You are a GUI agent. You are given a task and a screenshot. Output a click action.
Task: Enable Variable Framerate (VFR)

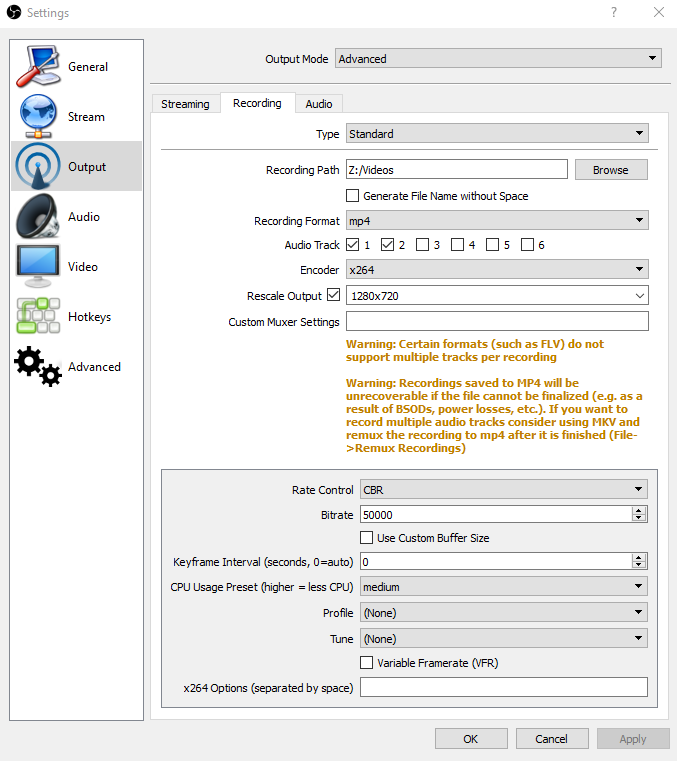pos(366,662)
